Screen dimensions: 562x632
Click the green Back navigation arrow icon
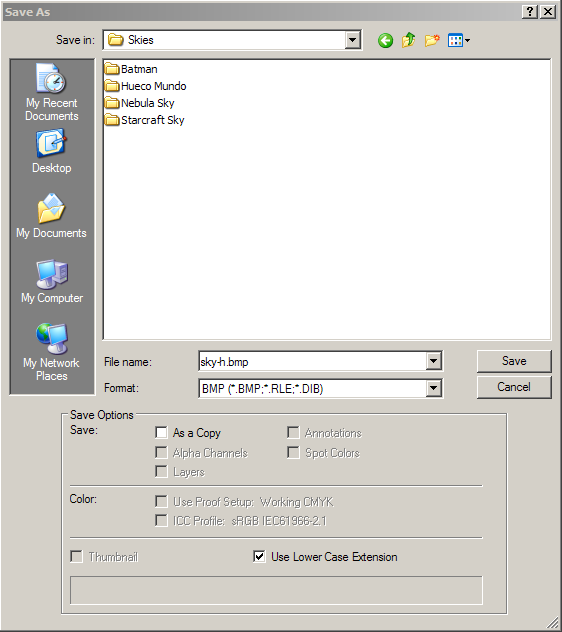tap(385, 40)
